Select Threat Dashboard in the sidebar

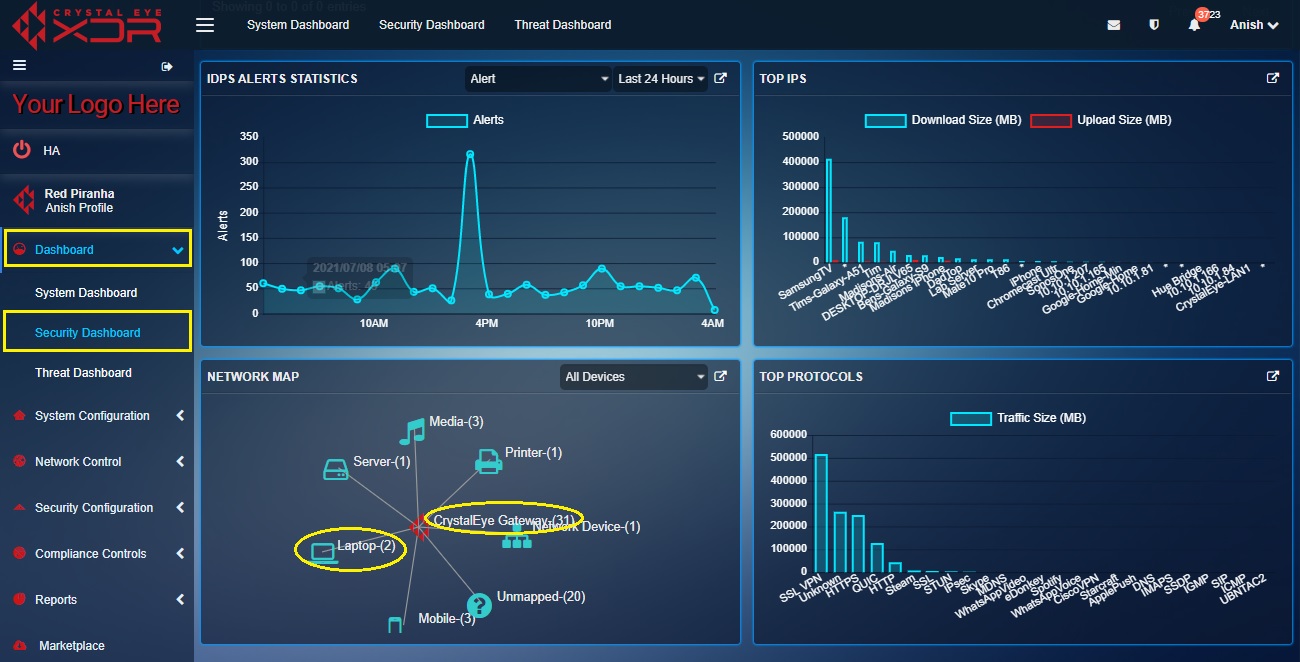coord(83,373)
